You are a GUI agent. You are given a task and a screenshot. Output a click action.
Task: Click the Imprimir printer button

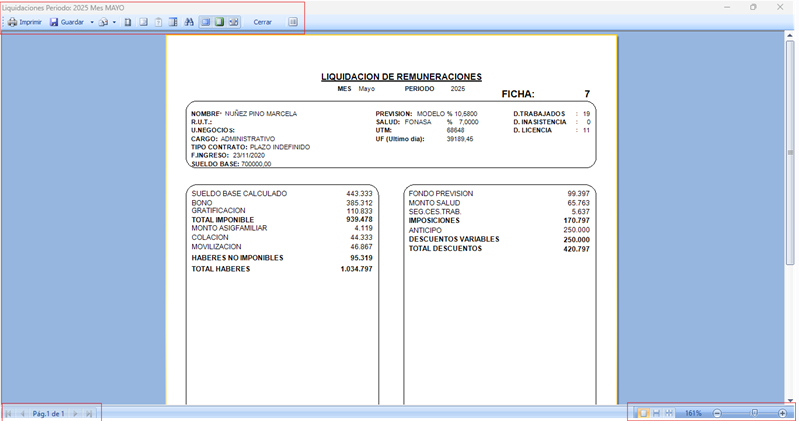[x=24, y=22]
